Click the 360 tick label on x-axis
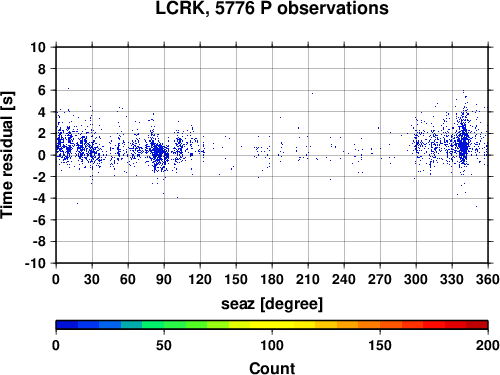This screenshot has height=375, width=500. [488, 279]
